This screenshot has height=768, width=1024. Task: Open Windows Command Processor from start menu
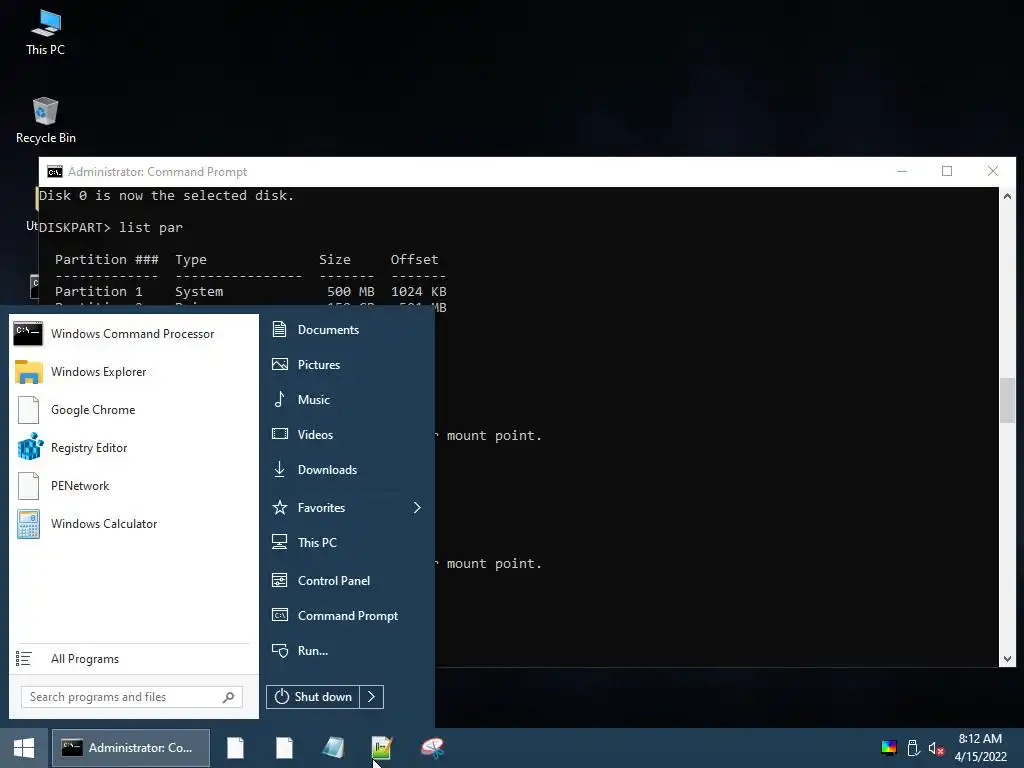click(x=133, y=334)
